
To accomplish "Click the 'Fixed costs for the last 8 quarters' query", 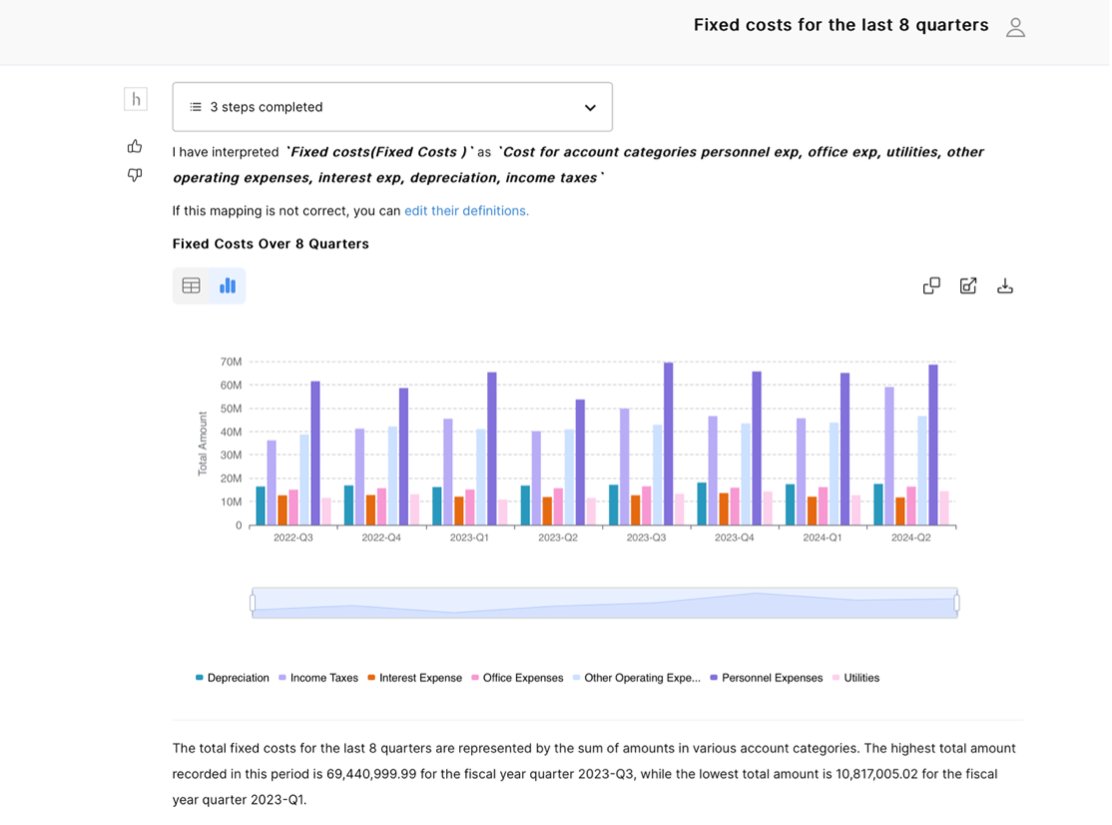I will click(x=841, y=25).
